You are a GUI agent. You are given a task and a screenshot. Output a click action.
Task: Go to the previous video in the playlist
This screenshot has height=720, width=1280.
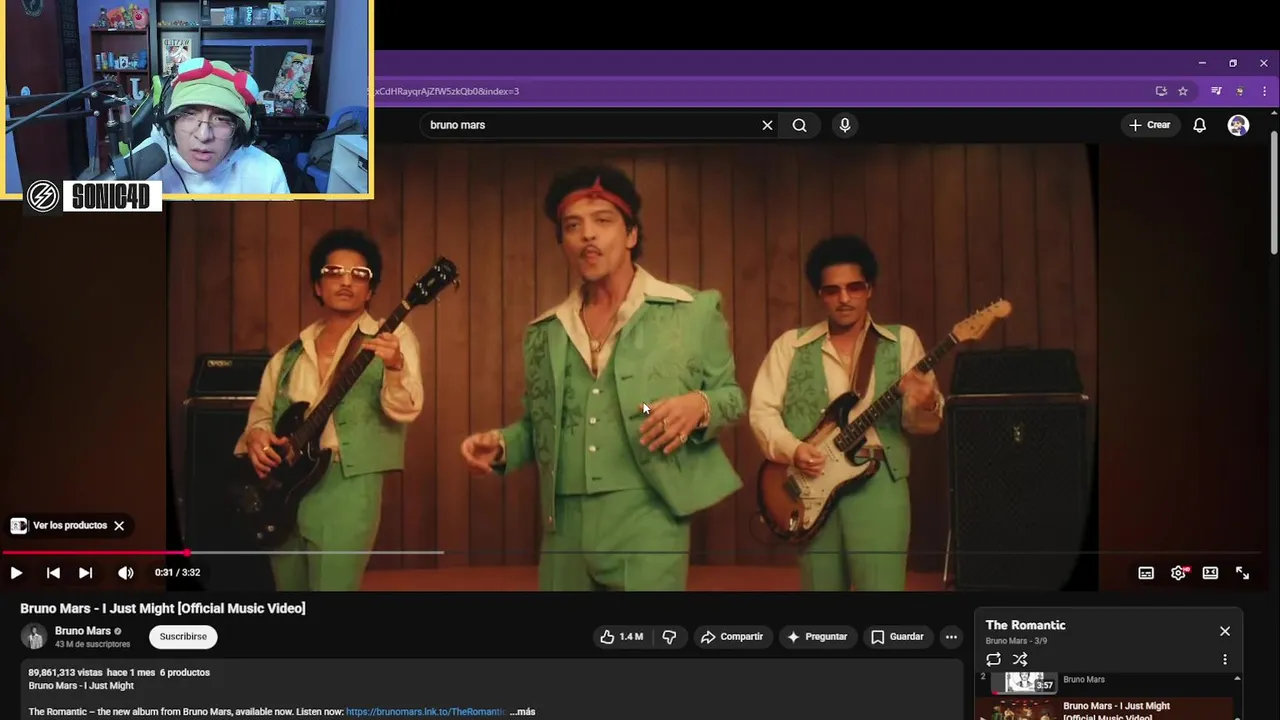point(53,573)
